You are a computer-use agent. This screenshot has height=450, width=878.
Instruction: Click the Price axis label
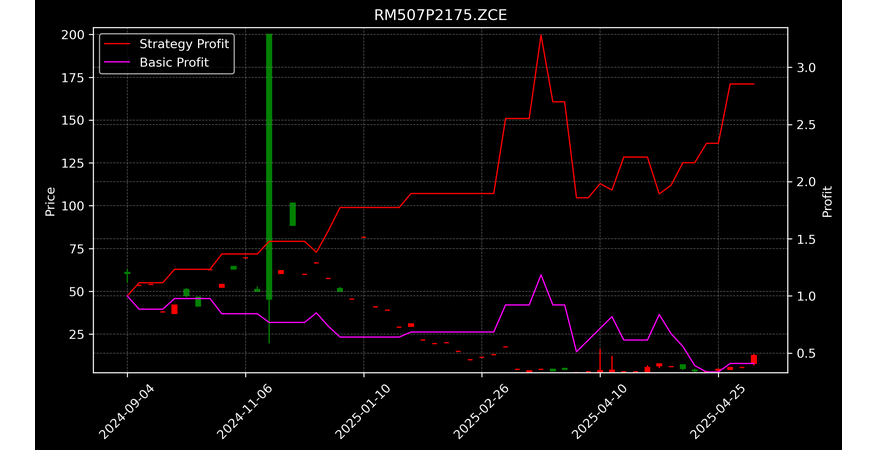coord(50,202)
